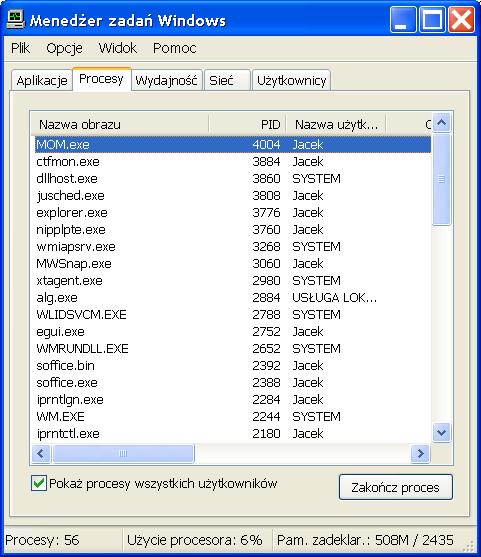The height and width of the screenshot is (557, 481).
Task: Minimize the Menedżer zadań Windows window
Action: [x=403, y=20]
